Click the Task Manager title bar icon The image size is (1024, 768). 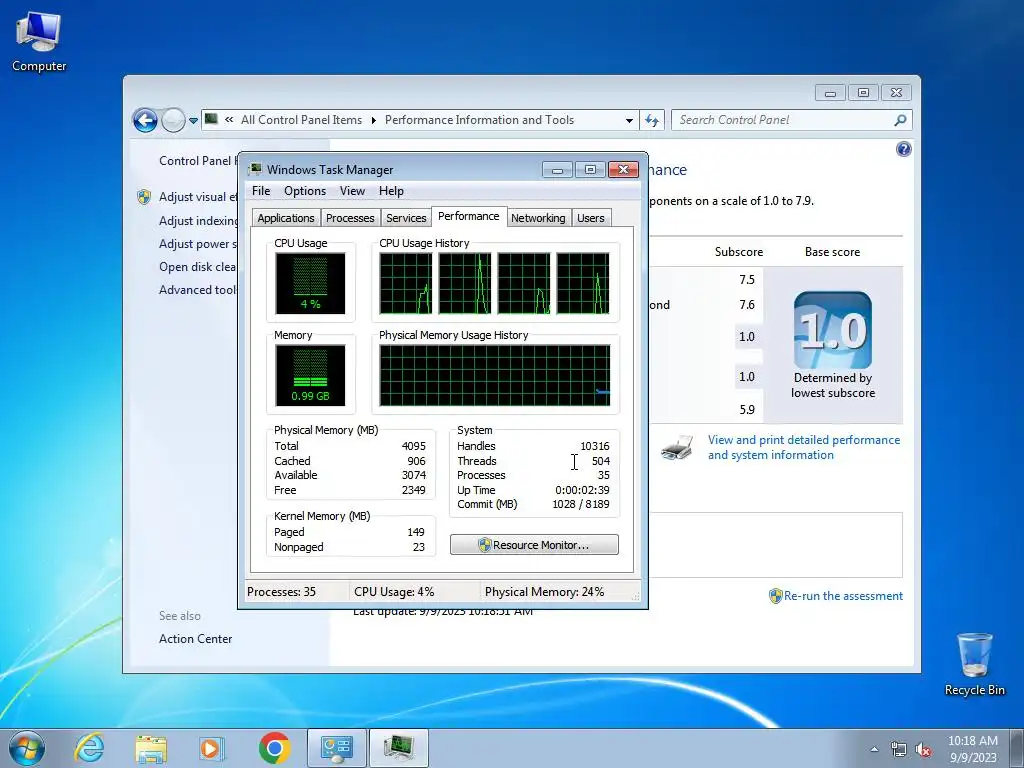coord(255,170)
